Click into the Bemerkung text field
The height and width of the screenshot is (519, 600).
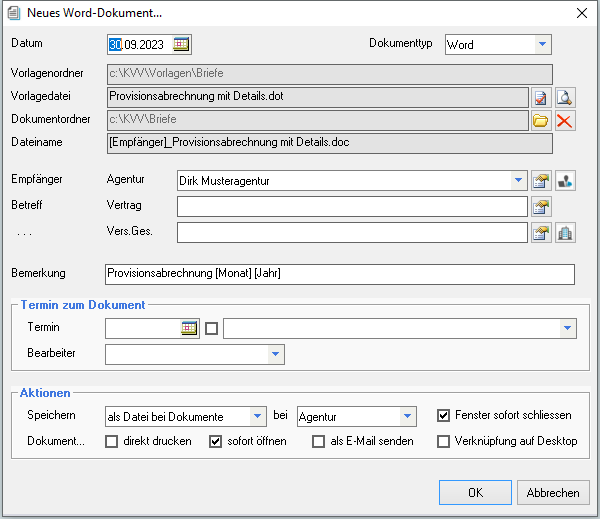(x=340, y=274)
